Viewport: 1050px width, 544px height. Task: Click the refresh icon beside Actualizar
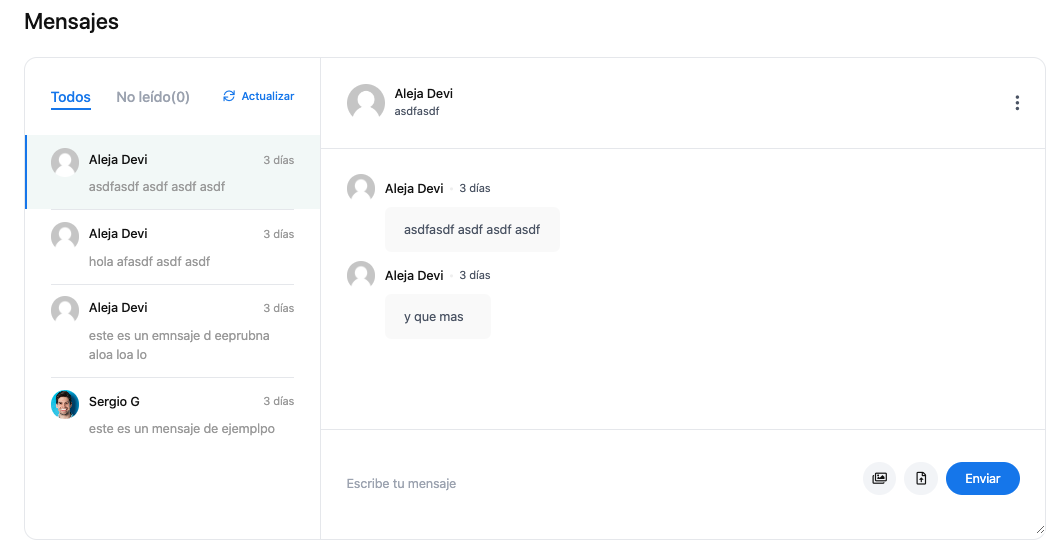pyautogui.click(x=229, y=96)
